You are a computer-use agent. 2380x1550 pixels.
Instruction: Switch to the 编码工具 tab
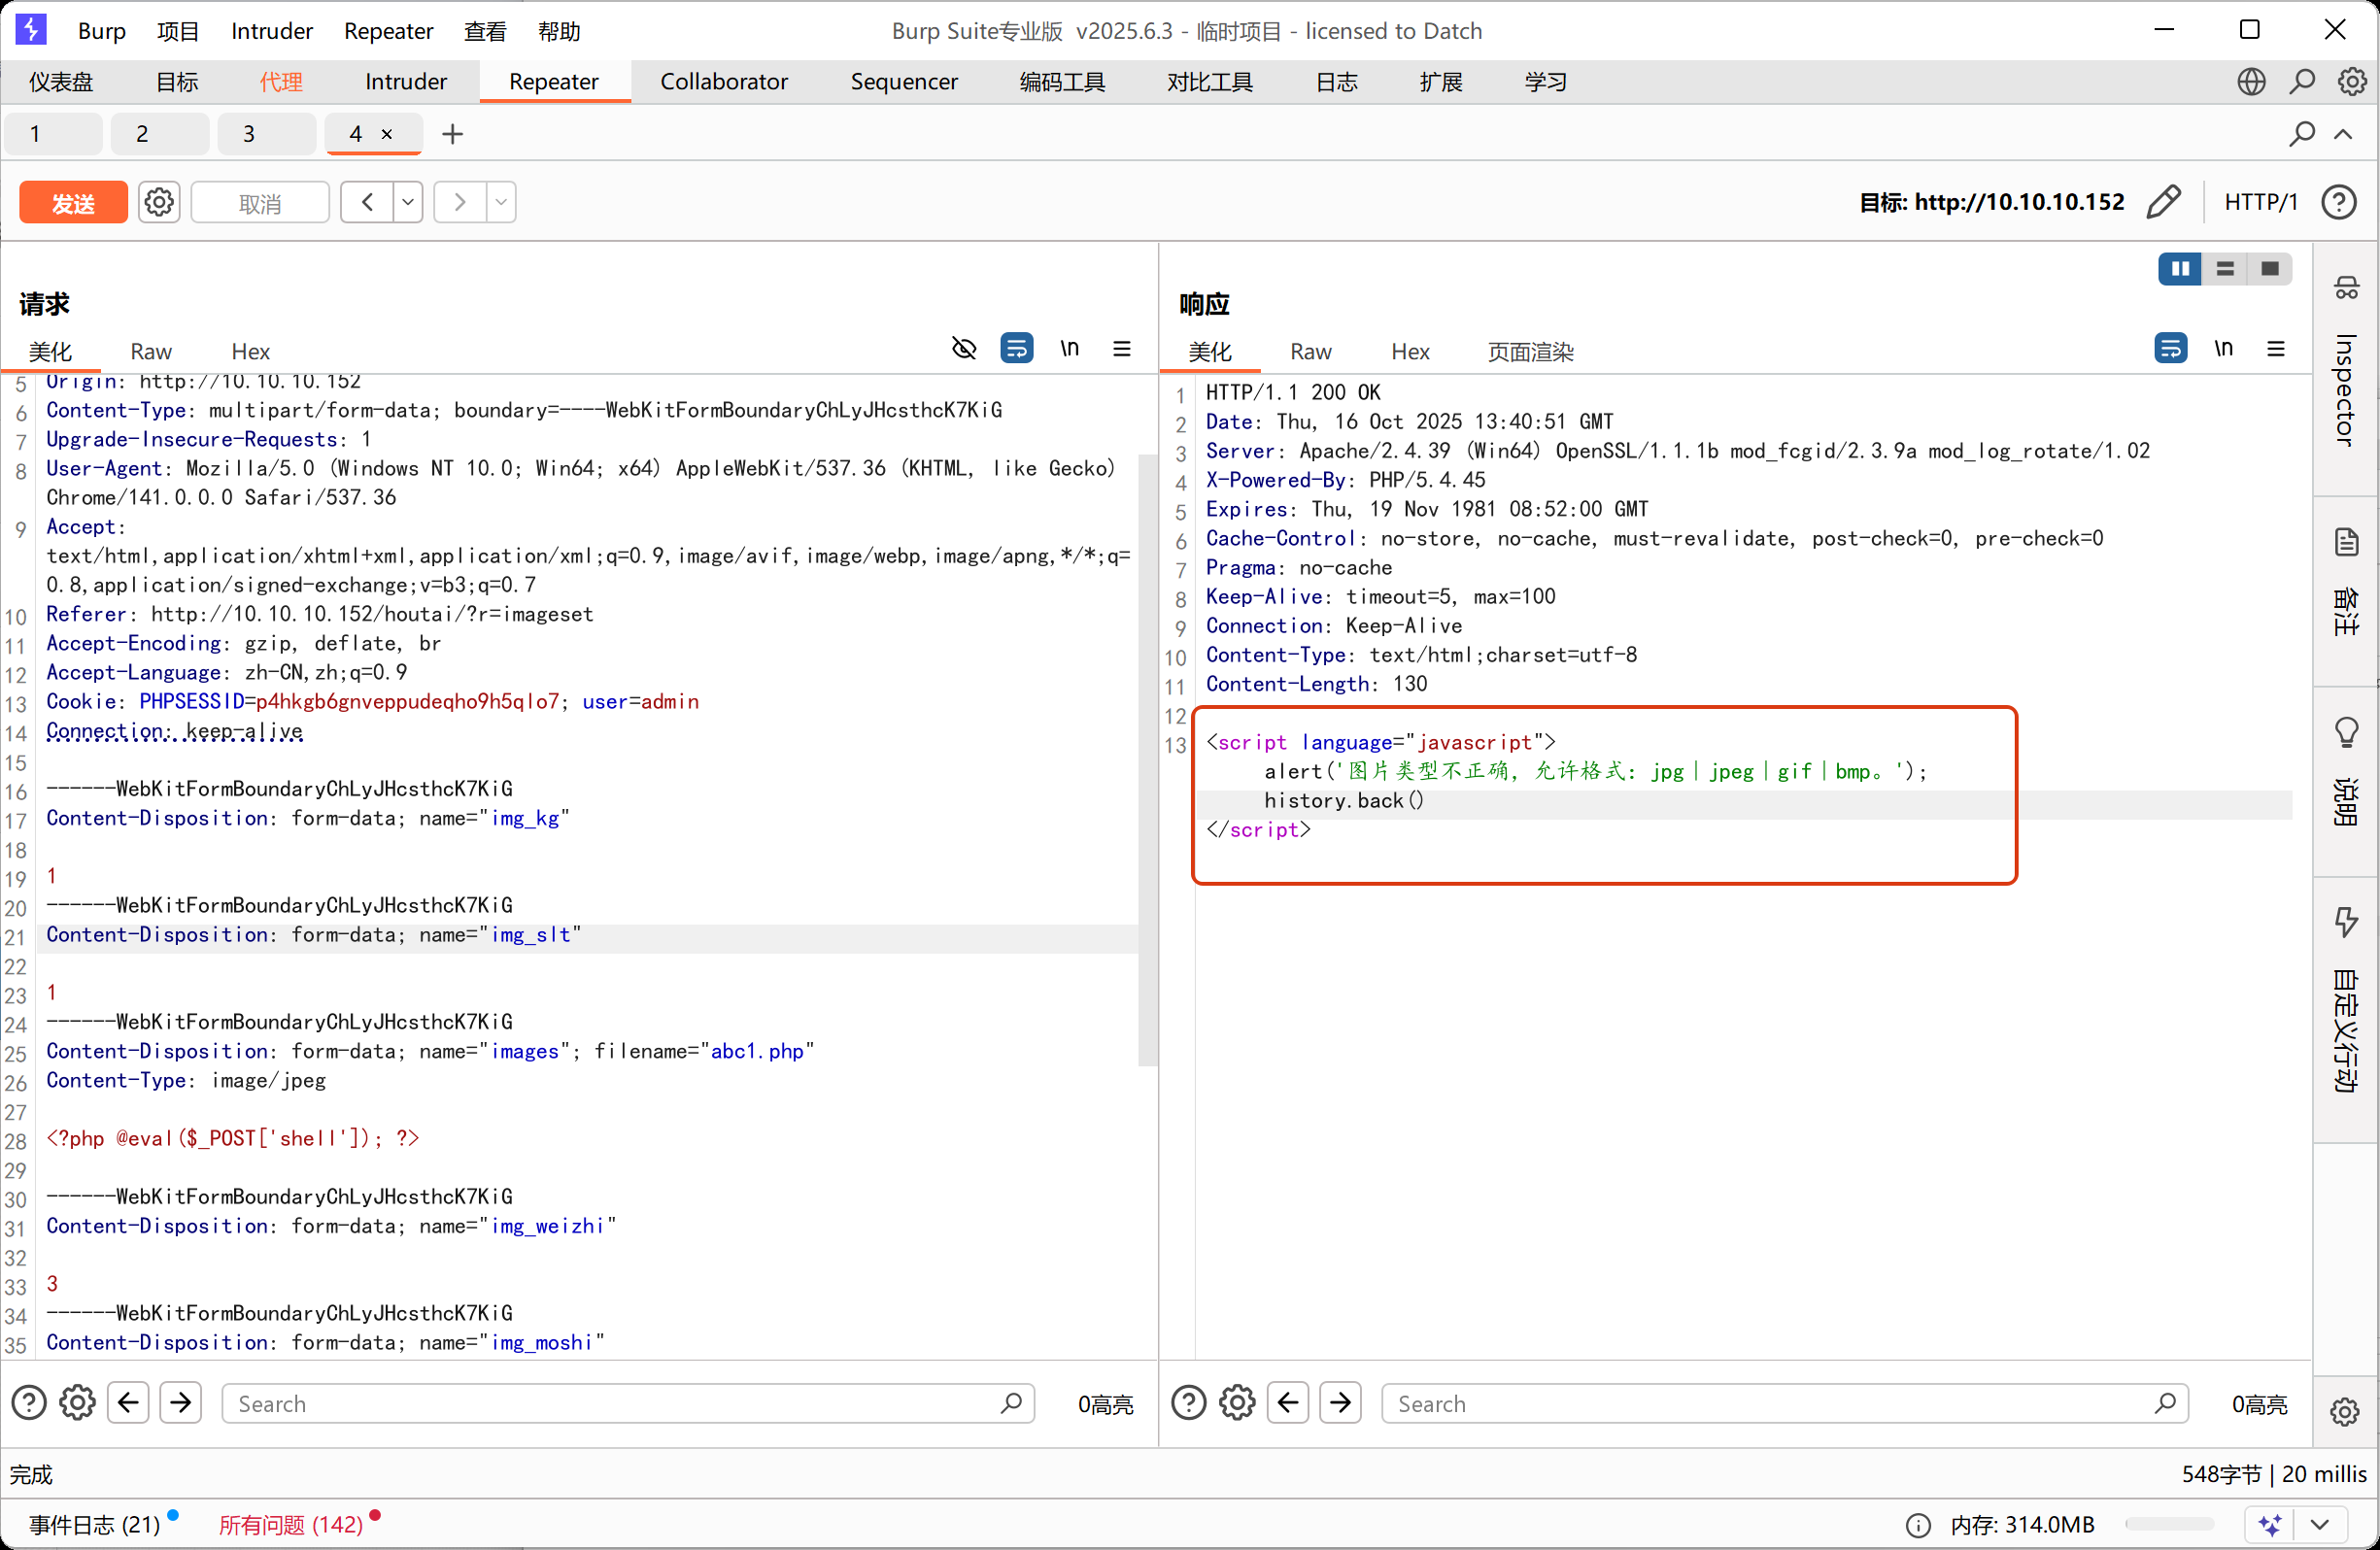tap(1062, 82)
